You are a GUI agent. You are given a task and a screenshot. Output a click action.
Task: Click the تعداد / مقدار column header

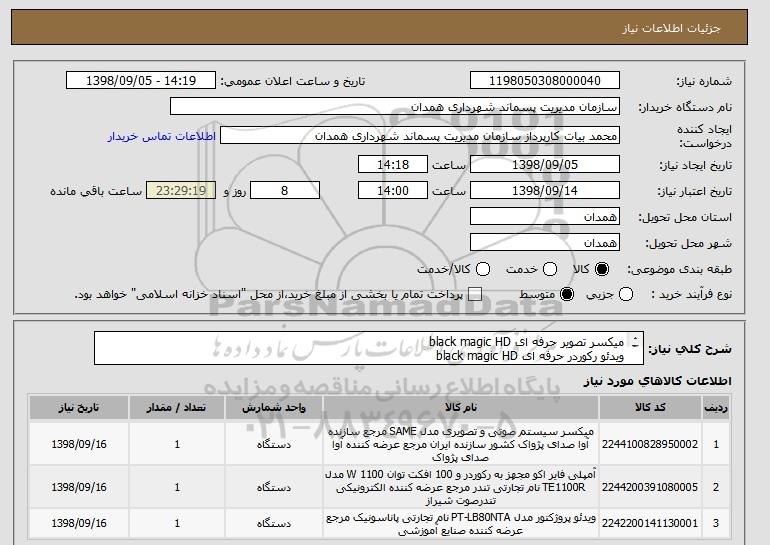[177, 408]
